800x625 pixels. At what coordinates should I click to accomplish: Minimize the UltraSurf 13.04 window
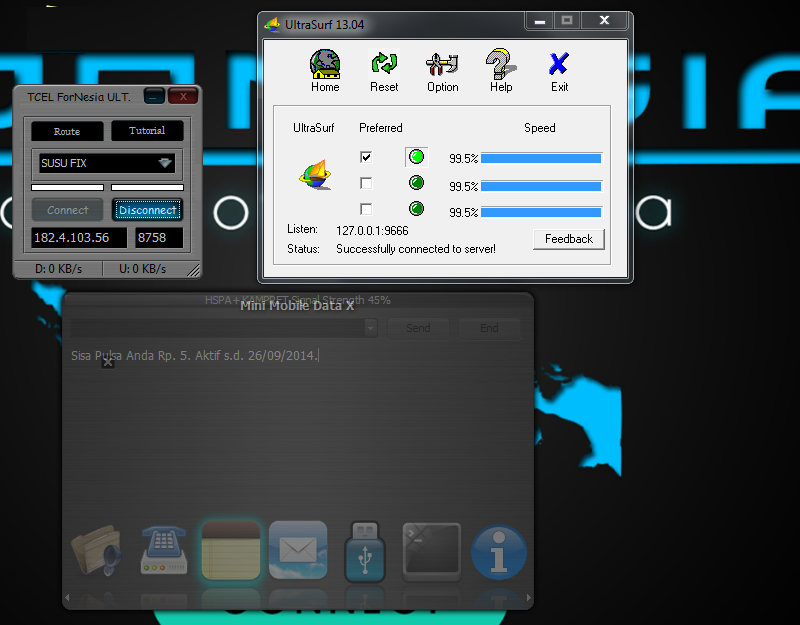[x=540, y=21]
